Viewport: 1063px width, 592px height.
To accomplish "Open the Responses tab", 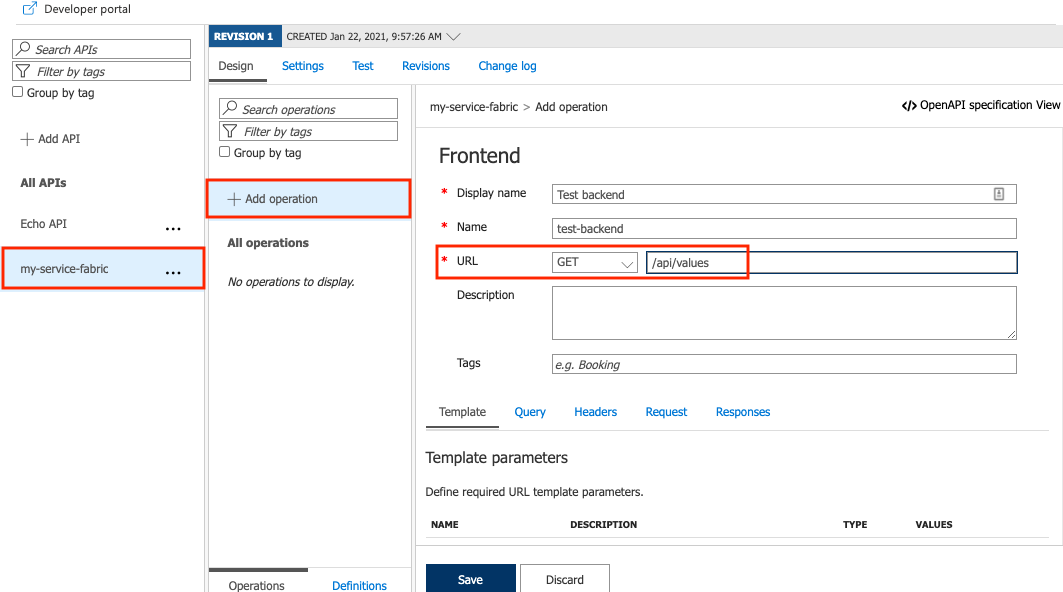I will click(x=743, y=411).
